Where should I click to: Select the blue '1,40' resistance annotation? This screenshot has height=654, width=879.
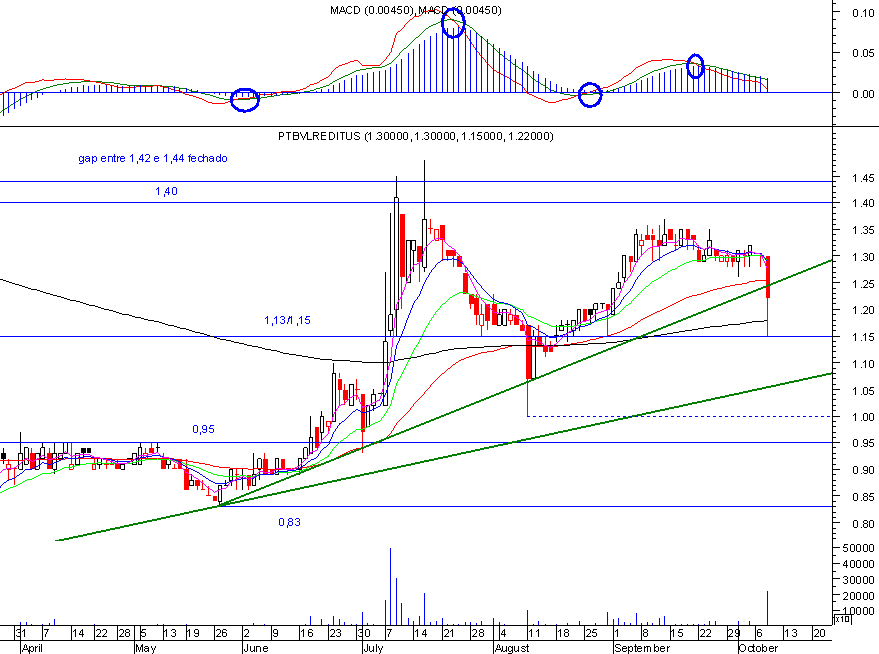tap(166, 191)
